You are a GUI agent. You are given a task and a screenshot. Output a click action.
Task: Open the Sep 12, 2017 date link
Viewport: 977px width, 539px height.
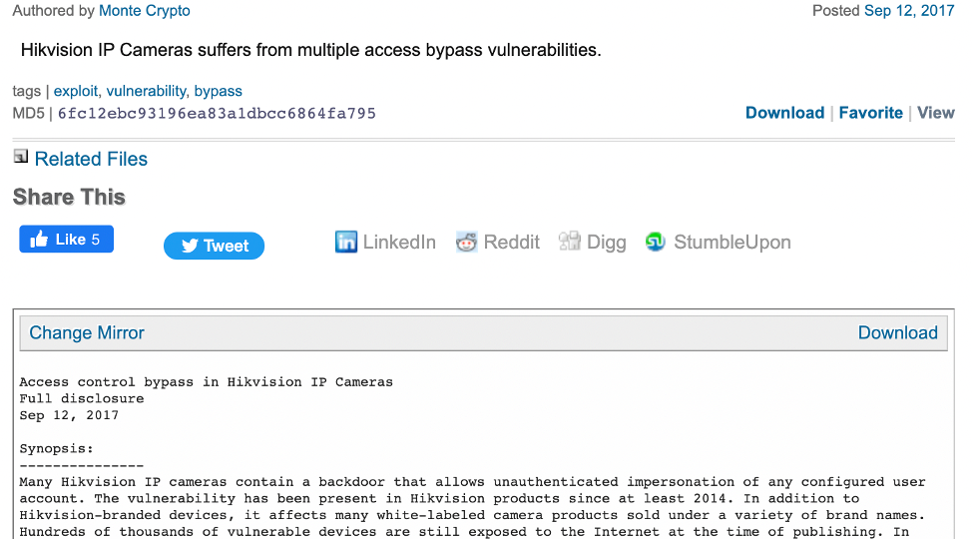pos(909,11)
